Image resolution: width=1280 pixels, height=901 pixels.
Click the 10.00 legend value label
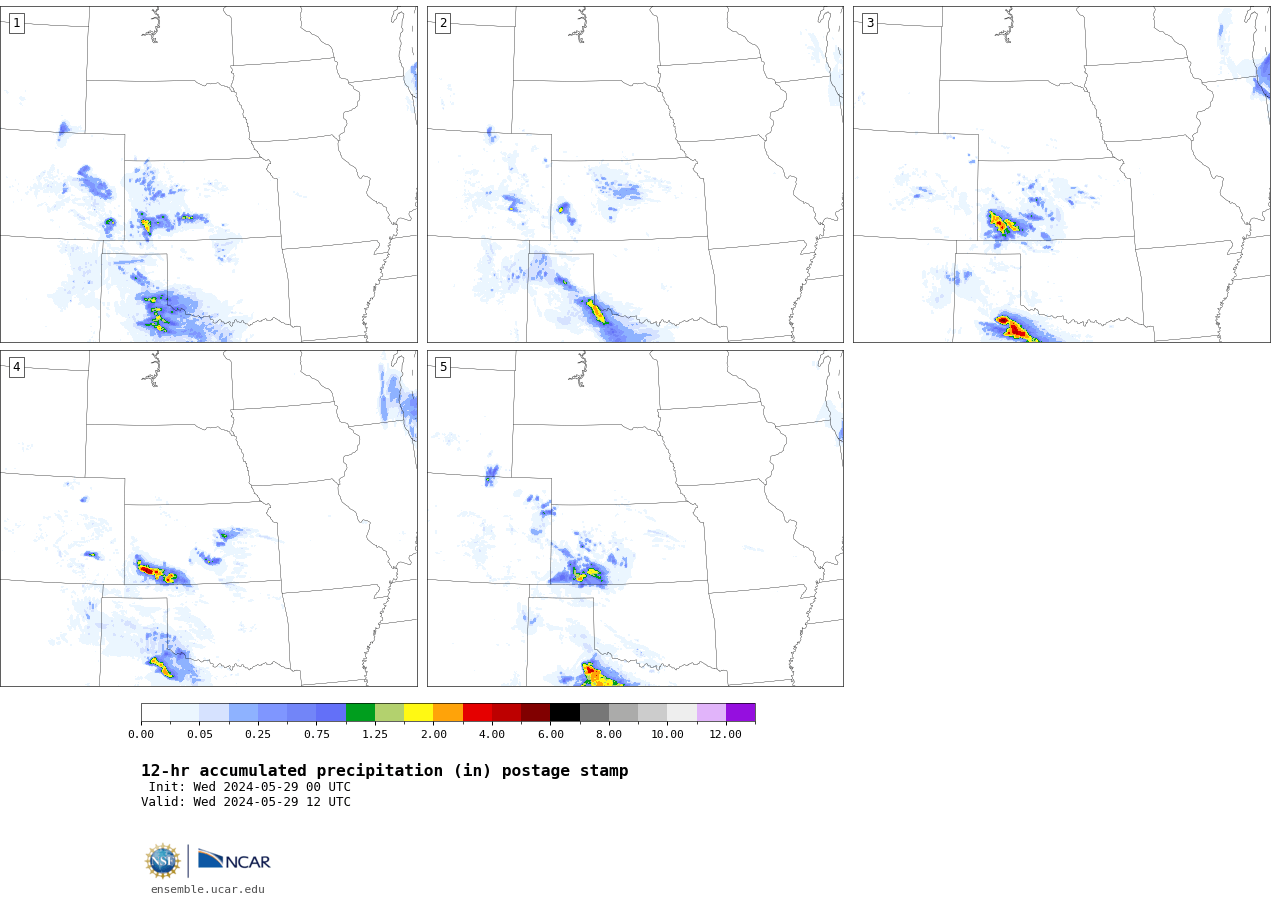pyautogui.click(x=667, y=734)
